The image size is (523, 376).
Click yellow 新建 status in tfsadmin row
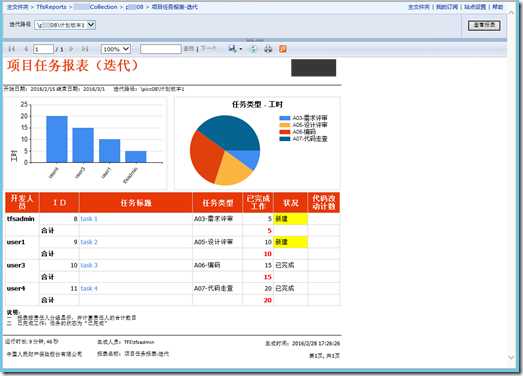pos(291,219)
